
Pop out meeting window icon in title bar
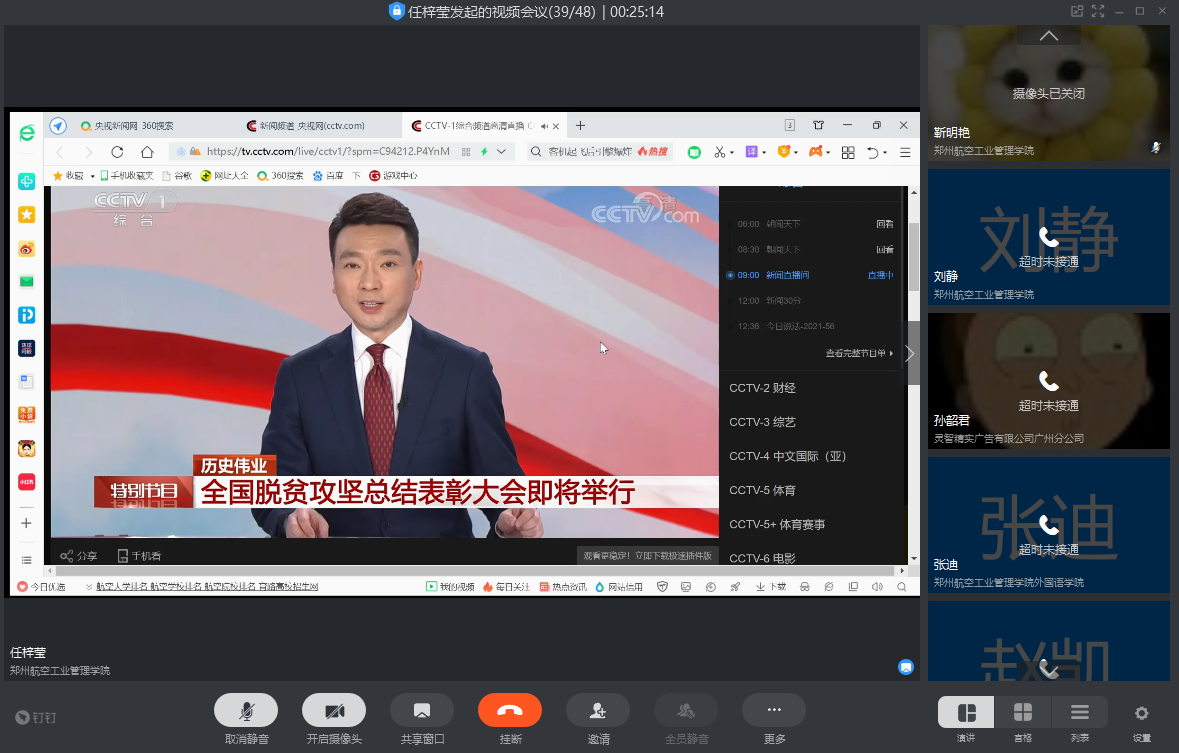pos(1077,11)
